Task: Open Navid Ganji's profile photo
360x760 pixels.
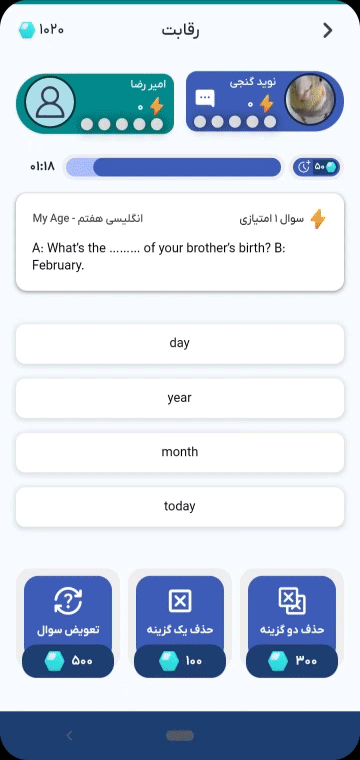Action: tap(310, 101)
